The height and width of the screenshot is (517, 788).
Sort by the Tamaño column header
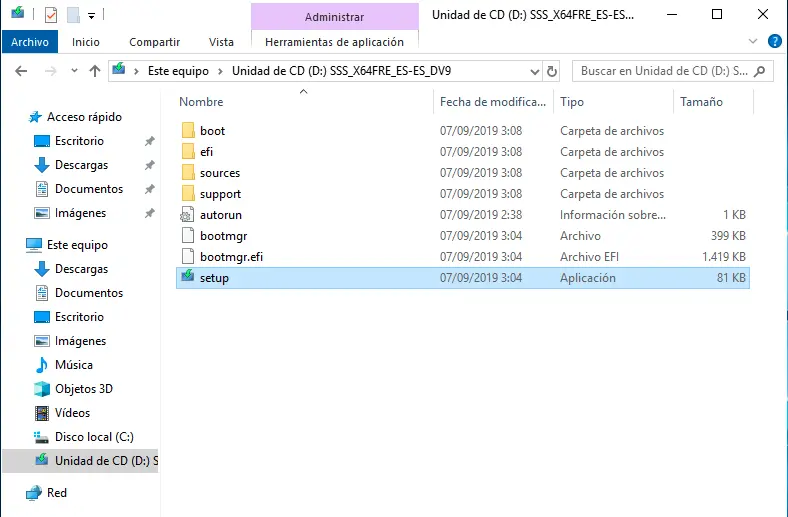(x=701, y=101)
